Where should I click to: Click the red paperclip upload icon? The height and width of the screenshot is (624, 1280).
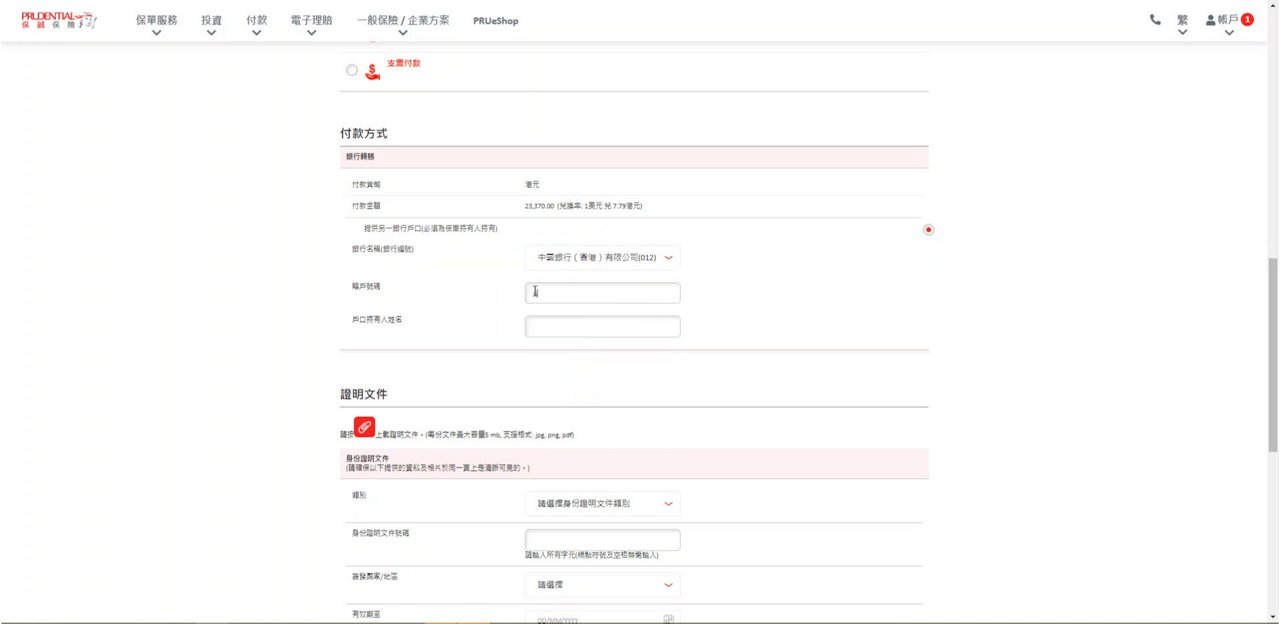tap(364, 427)
